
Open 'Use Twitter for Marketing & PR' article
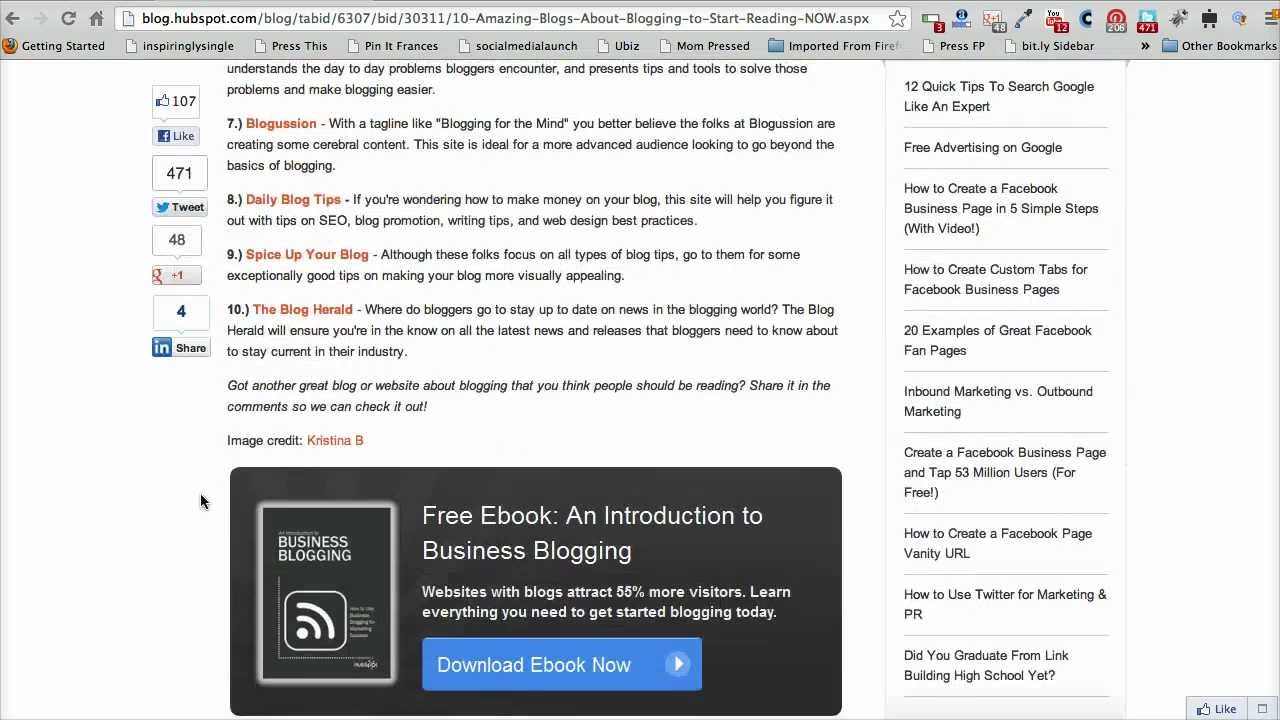coord(1005,604)
